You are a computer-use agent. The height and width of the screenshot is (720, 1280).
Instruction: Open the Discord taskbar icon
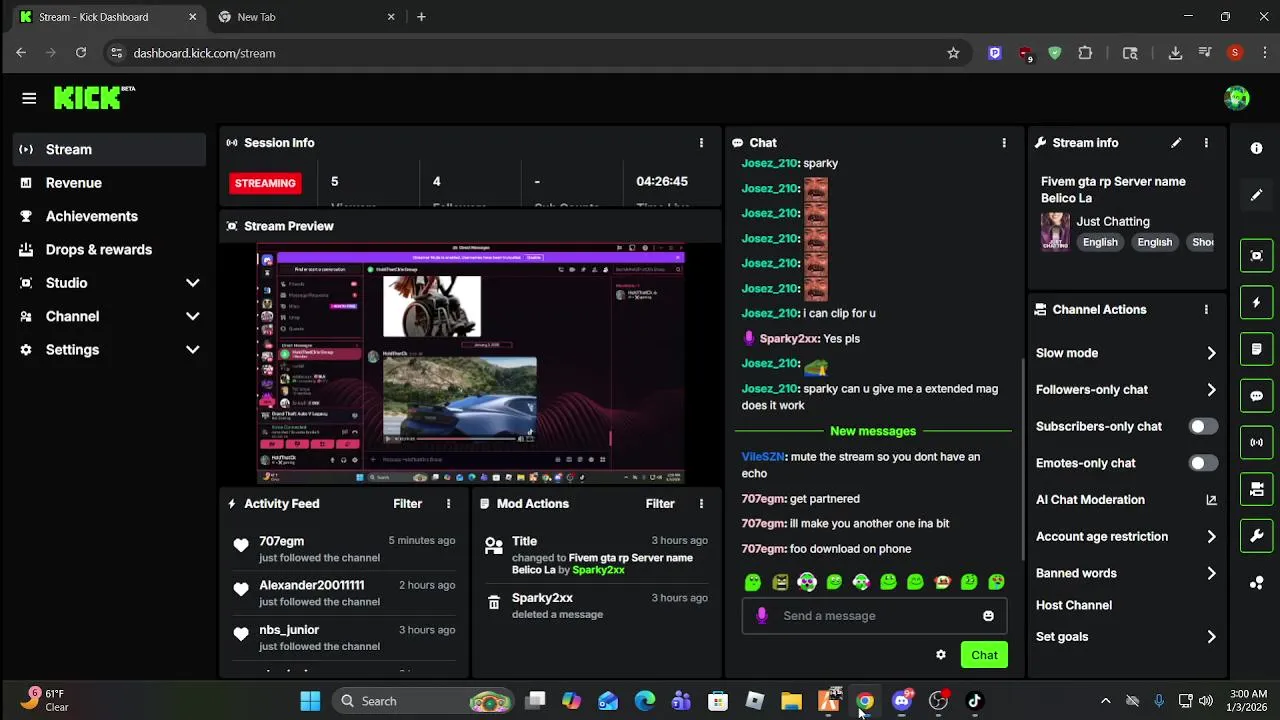902,701
